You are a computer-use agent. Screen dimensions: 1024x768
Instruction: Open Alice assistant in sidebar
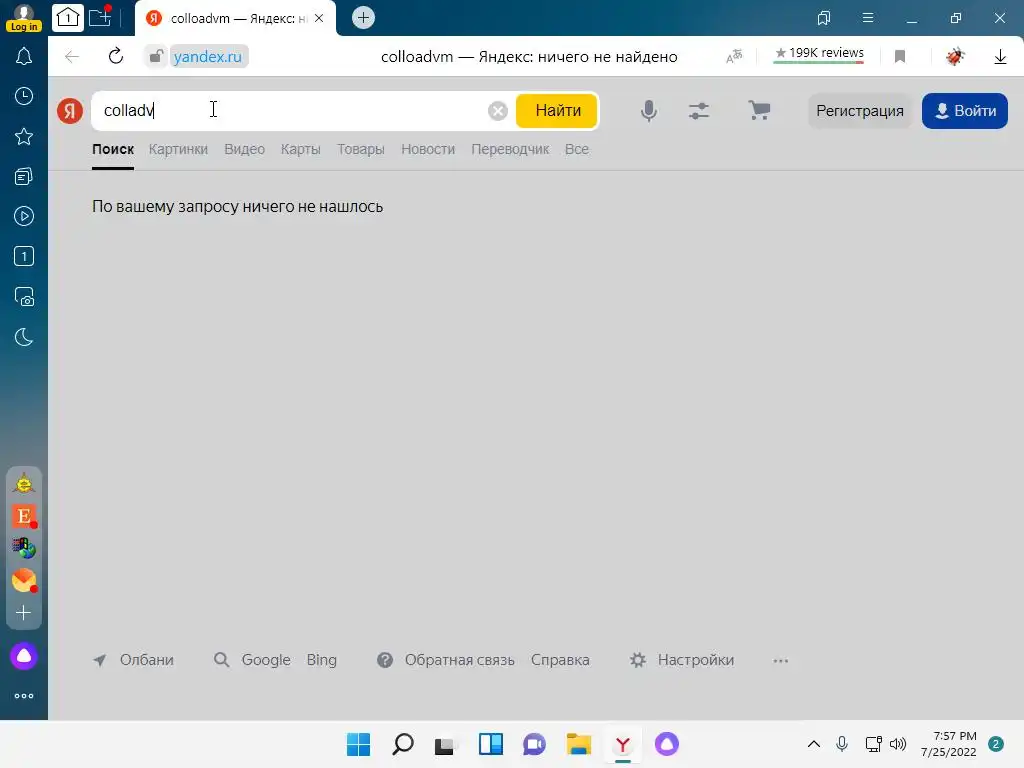coord(24,656)
